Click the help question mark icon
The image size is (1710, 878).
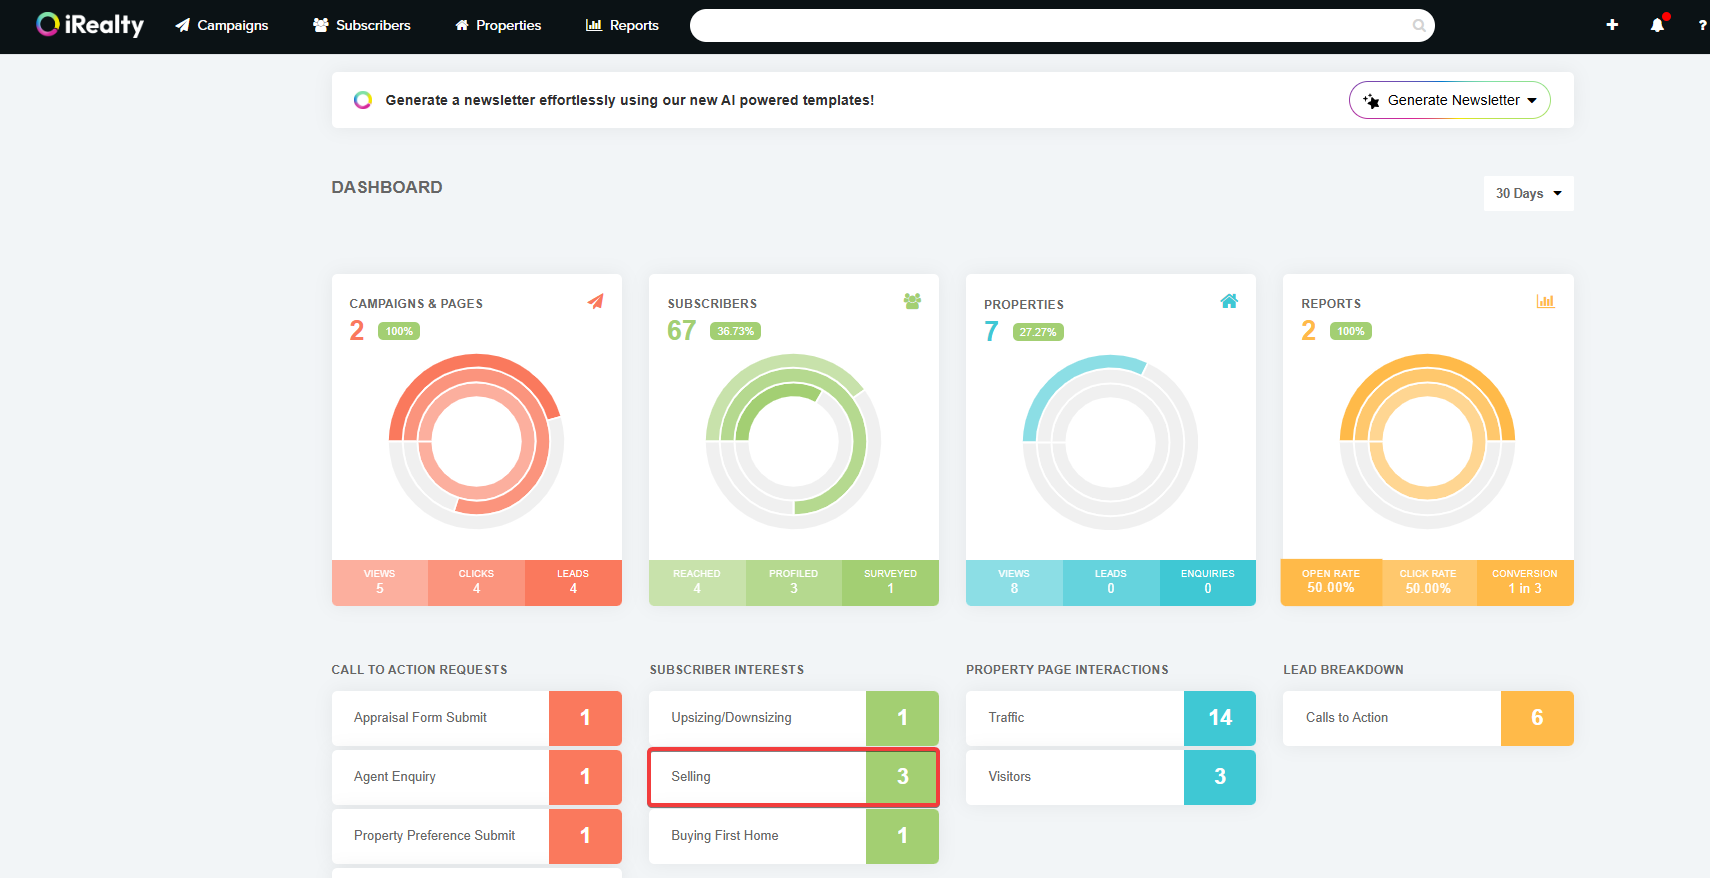point(1702,25)
